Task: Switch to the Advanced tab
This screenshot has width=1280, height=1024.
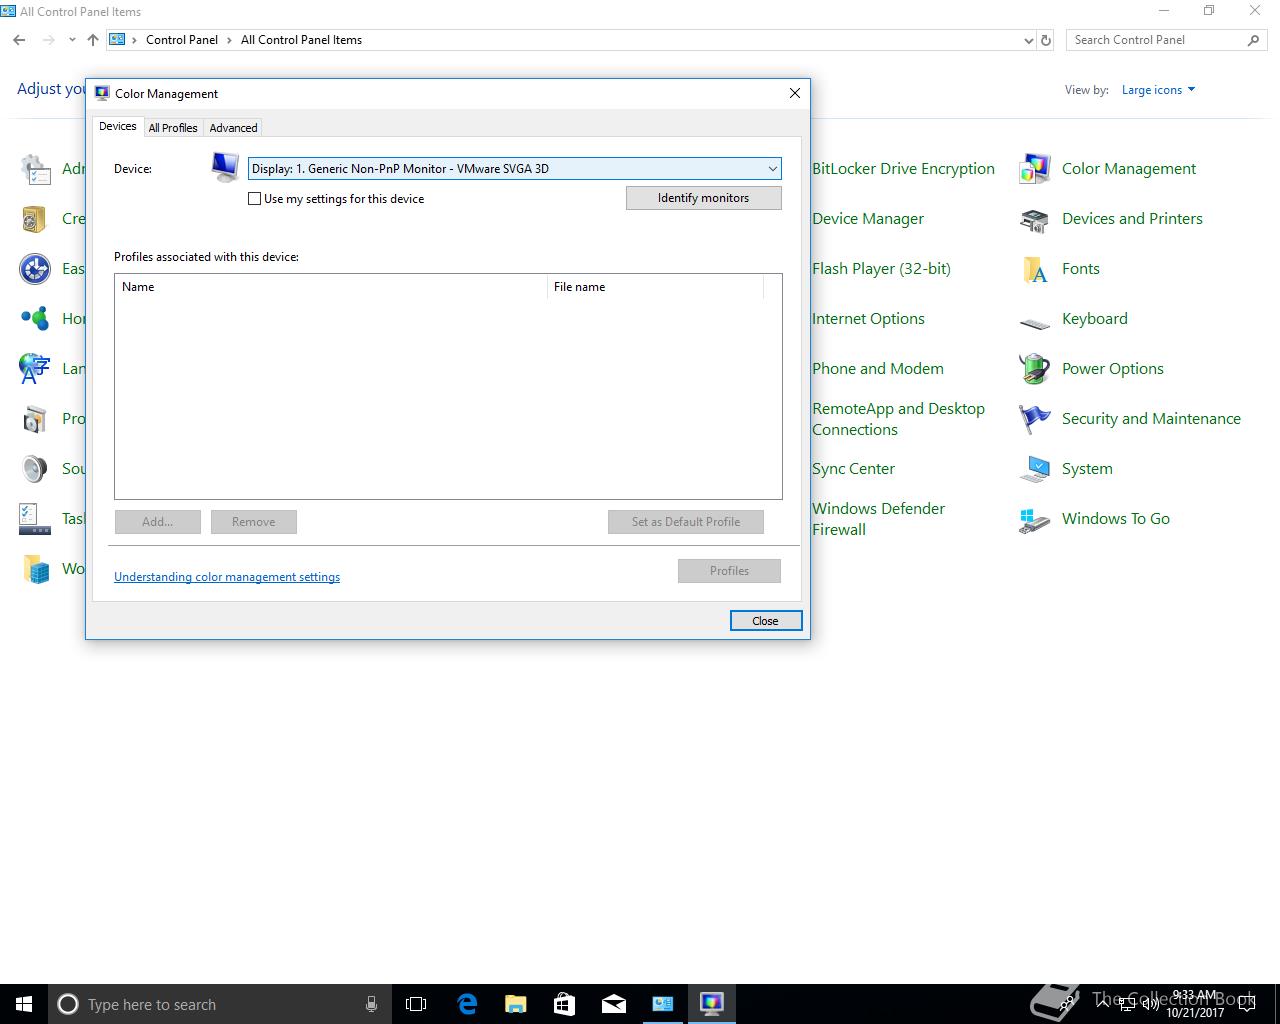Action: (x=233, y=128)
